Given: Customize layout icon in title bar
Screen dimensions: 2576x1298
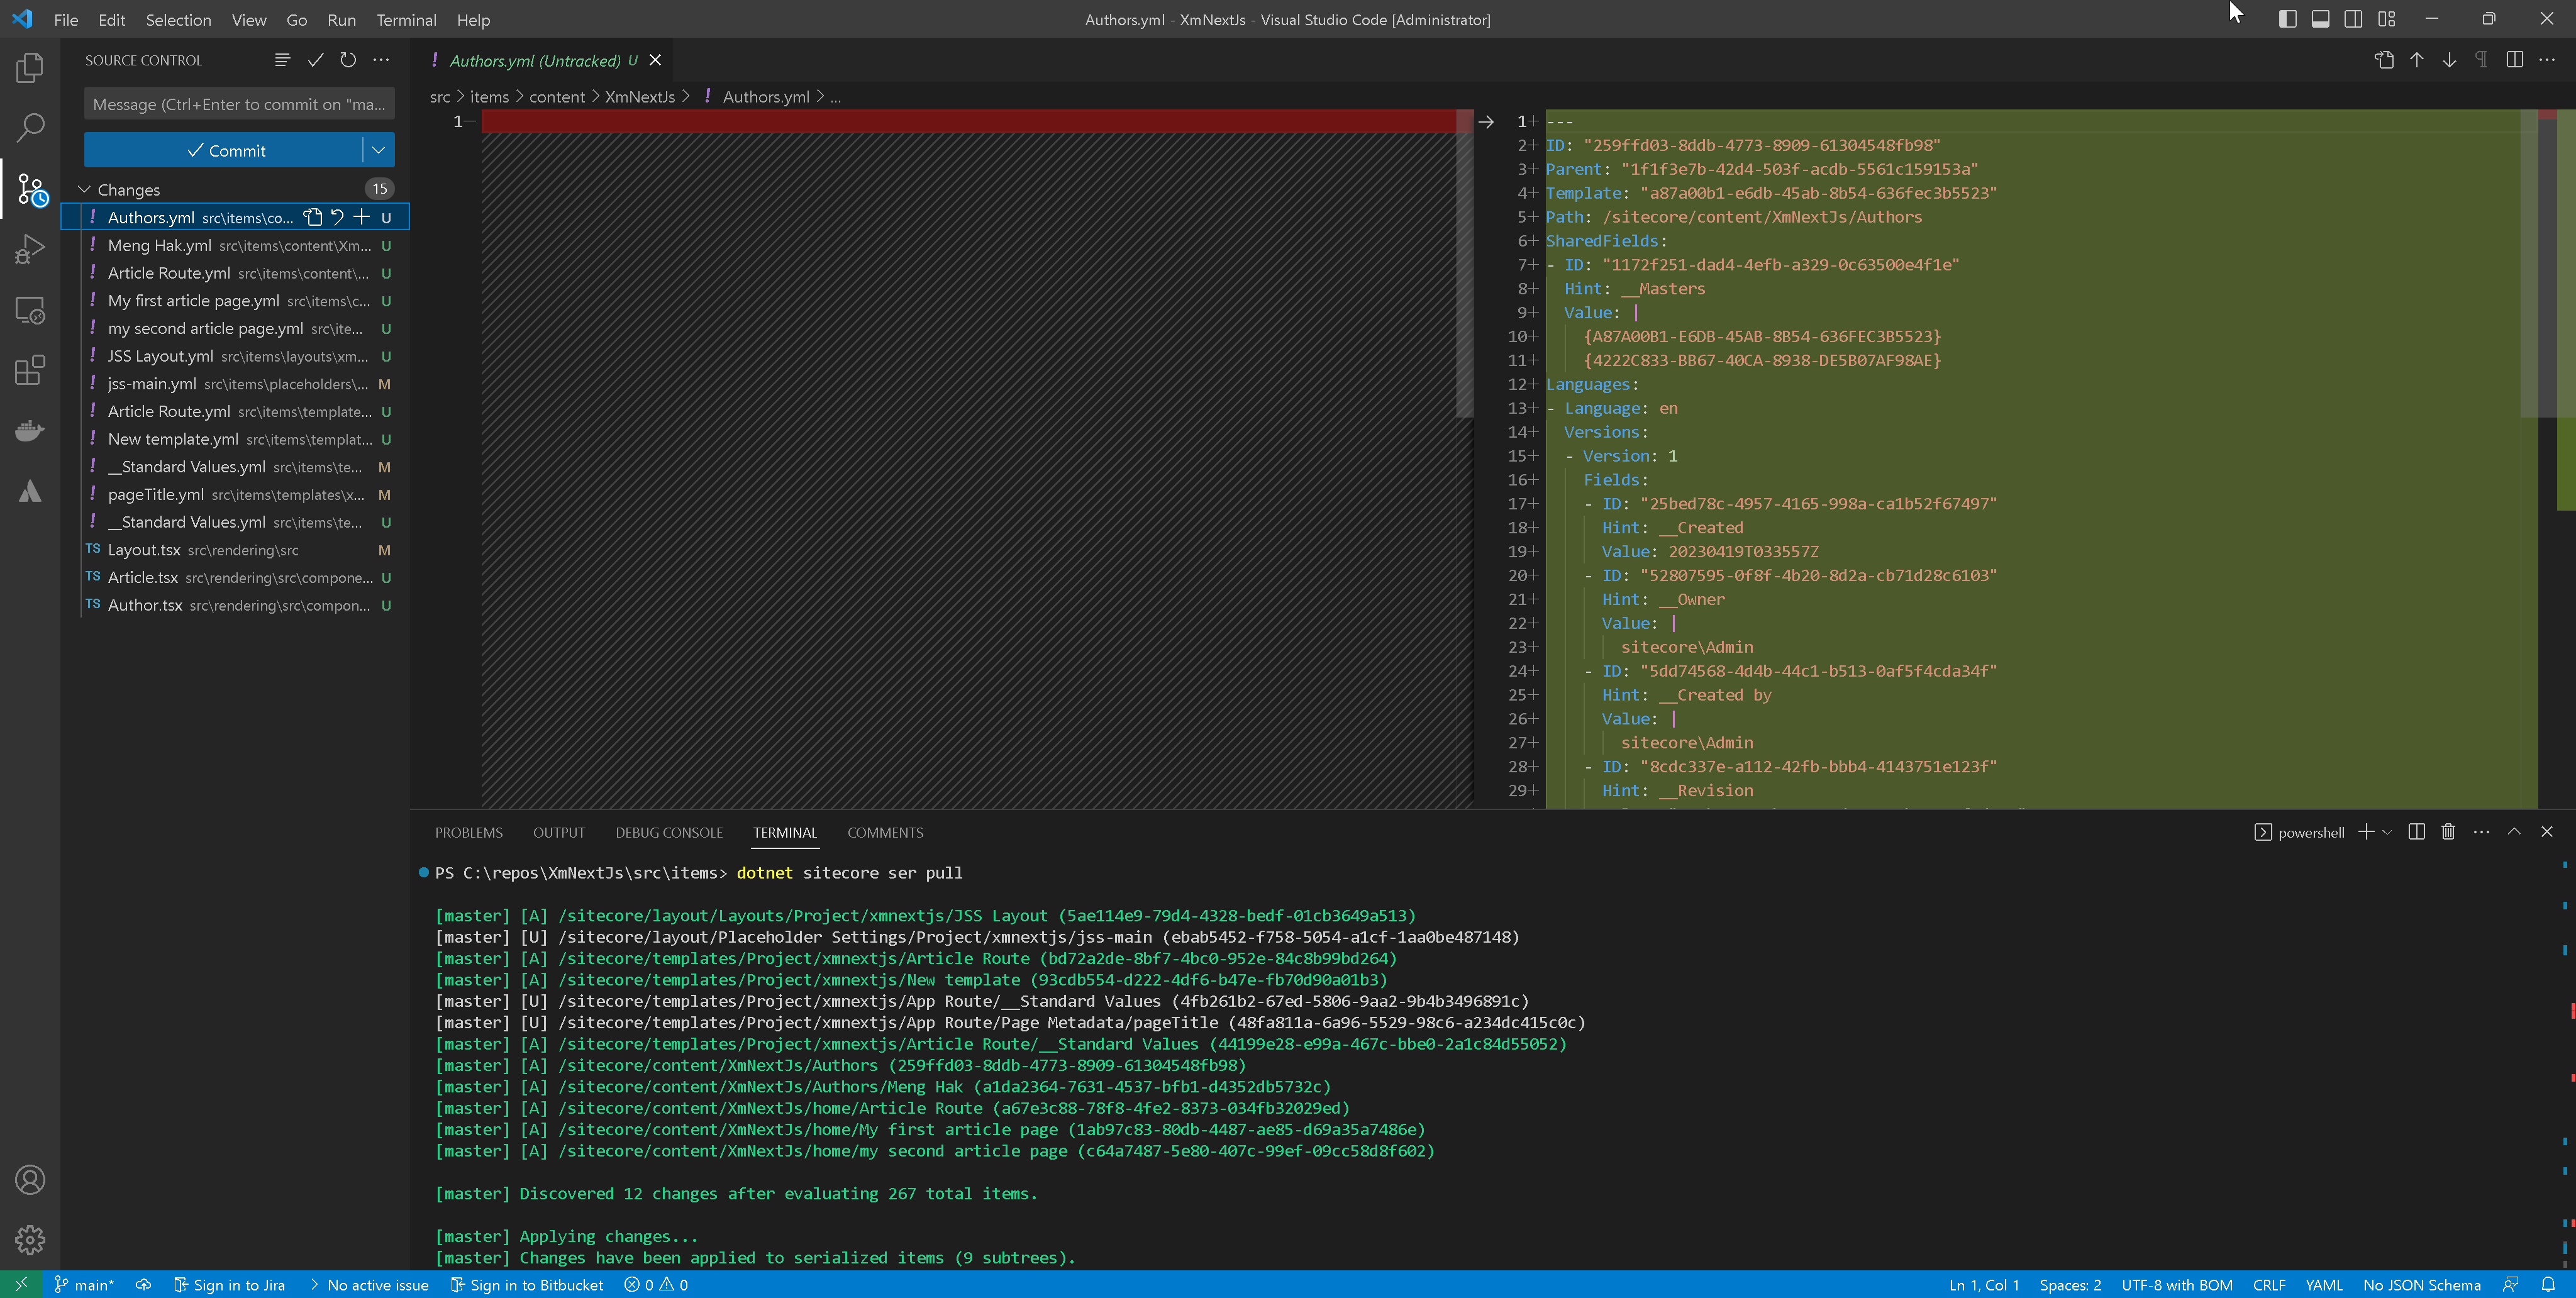Looking at the screenshot, I should point(2386,19).
